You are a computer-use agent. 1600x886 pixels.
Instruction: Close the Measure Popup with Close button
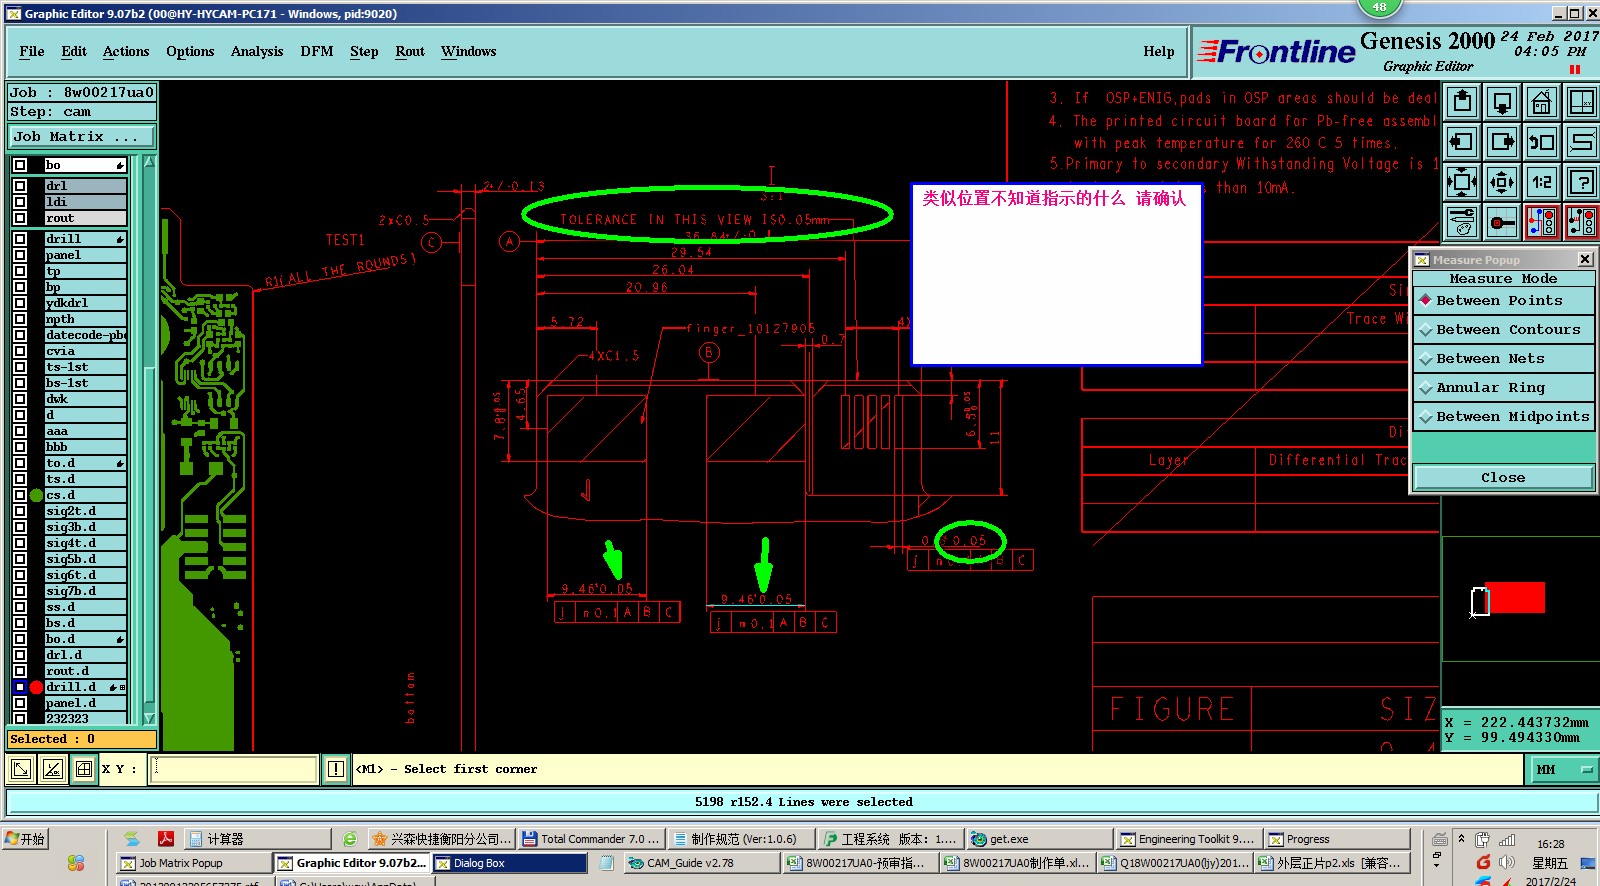click(1503, 477)
